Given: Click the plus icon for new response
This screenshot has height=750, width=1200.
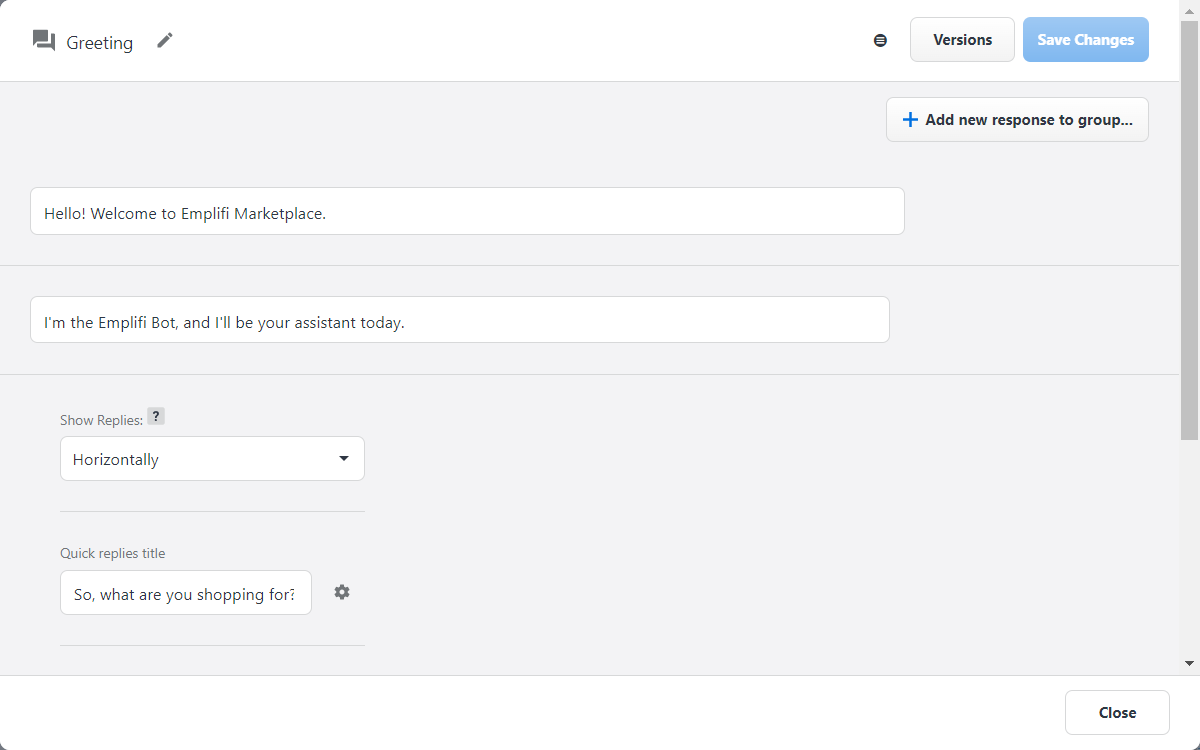Looking at the screenshot, I should 910,120.
